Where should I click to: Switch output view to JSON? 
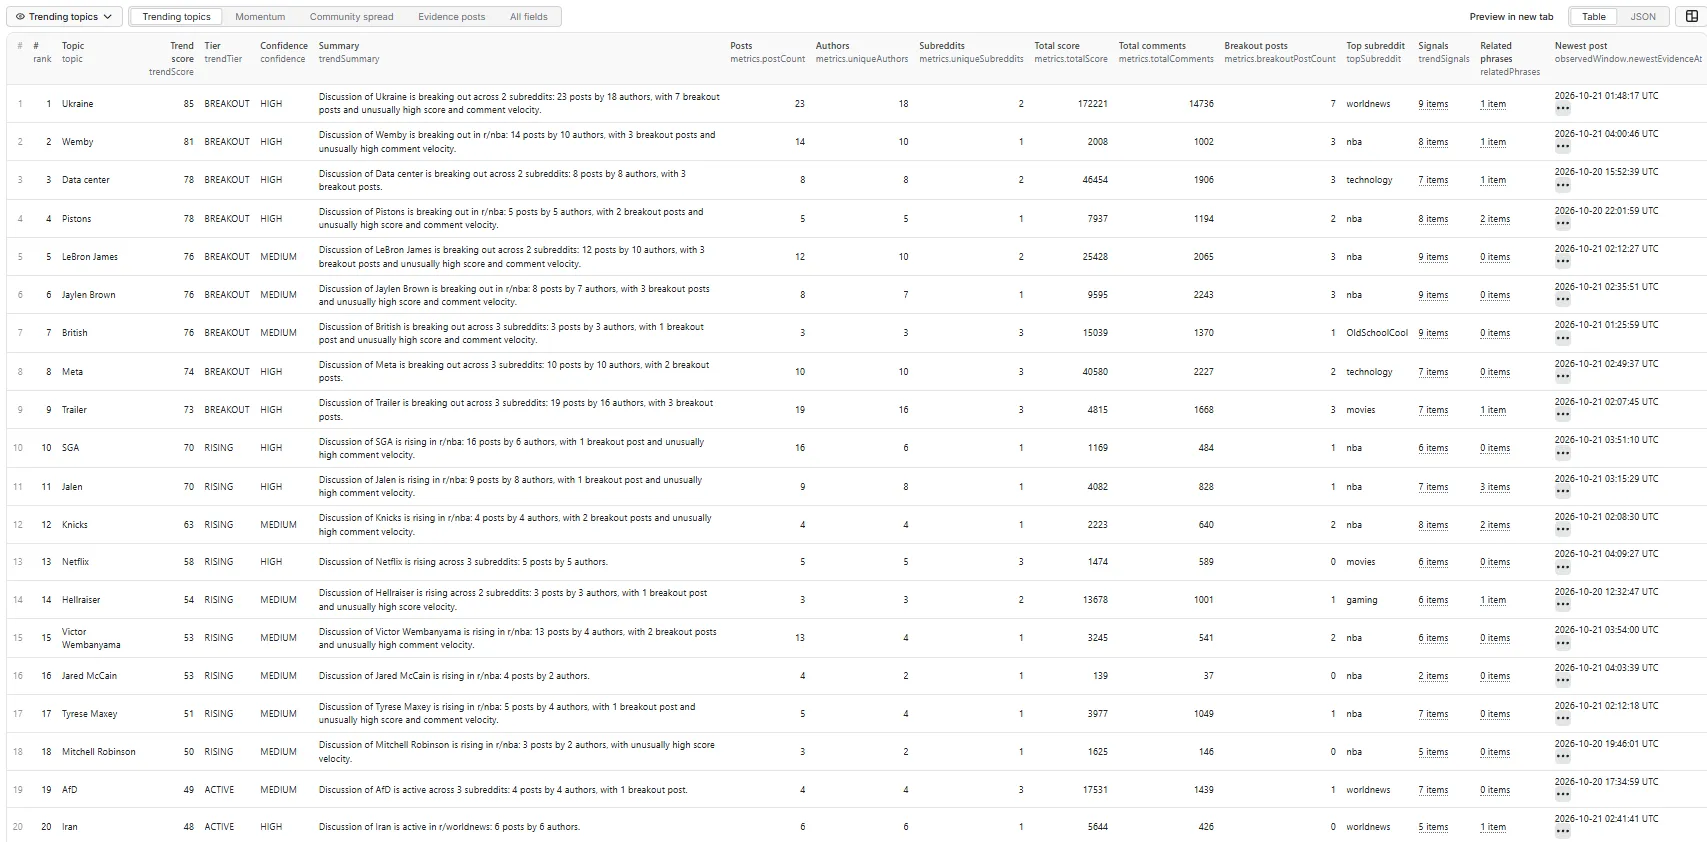pos(1643,17)
